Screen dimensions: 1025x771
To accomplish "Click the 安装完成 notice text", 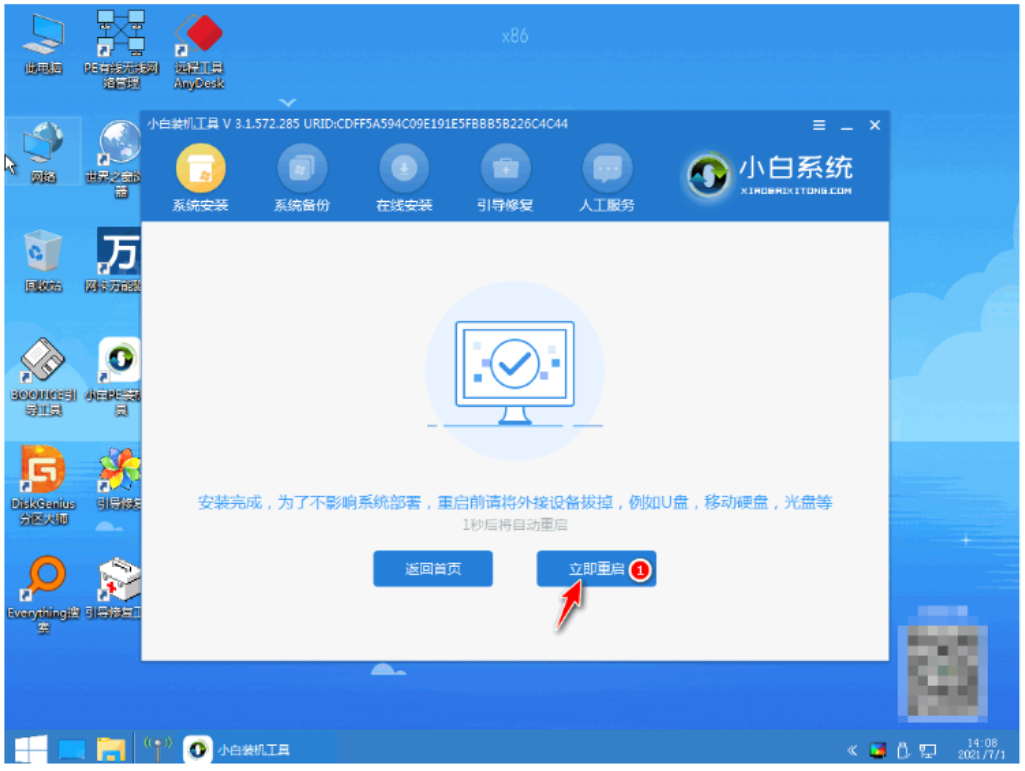I will pos(514,502).
